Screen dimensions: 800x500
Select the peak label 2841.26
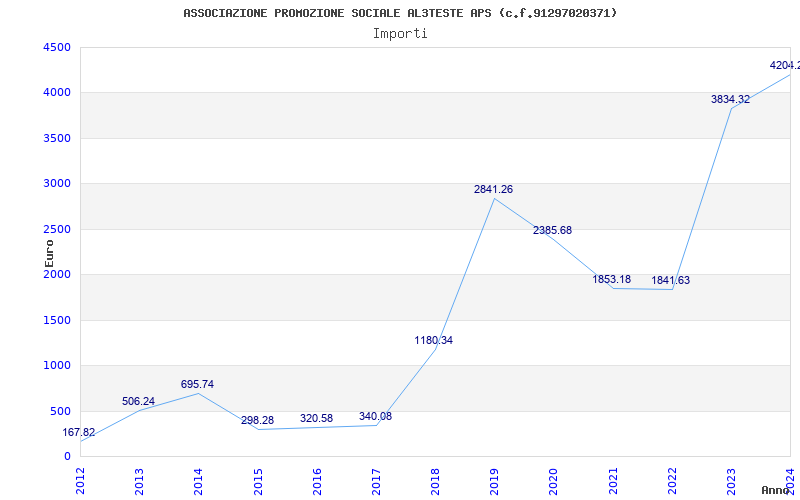coord(493,189)
